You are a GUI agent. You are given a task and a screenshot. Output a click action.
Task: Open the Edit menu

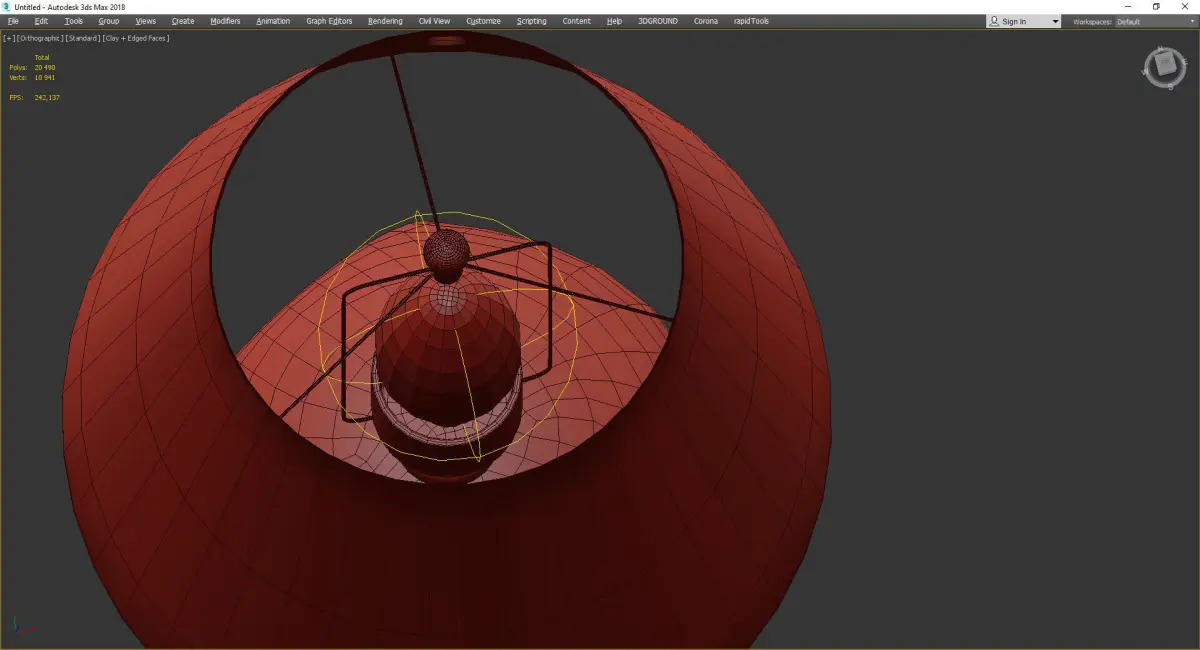[x=41, y=21]
